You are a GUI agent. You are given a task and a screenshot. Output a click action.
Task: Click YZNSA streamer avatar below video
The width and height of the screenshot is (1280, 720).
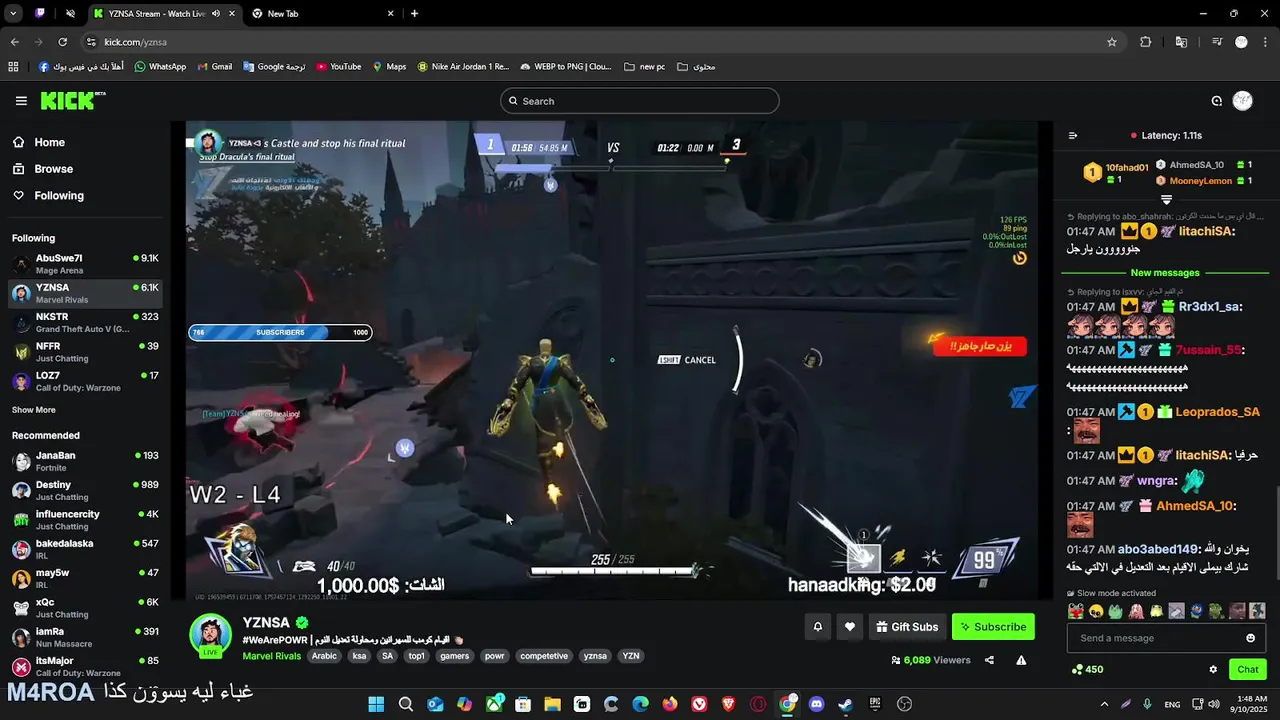click(210, 636)
